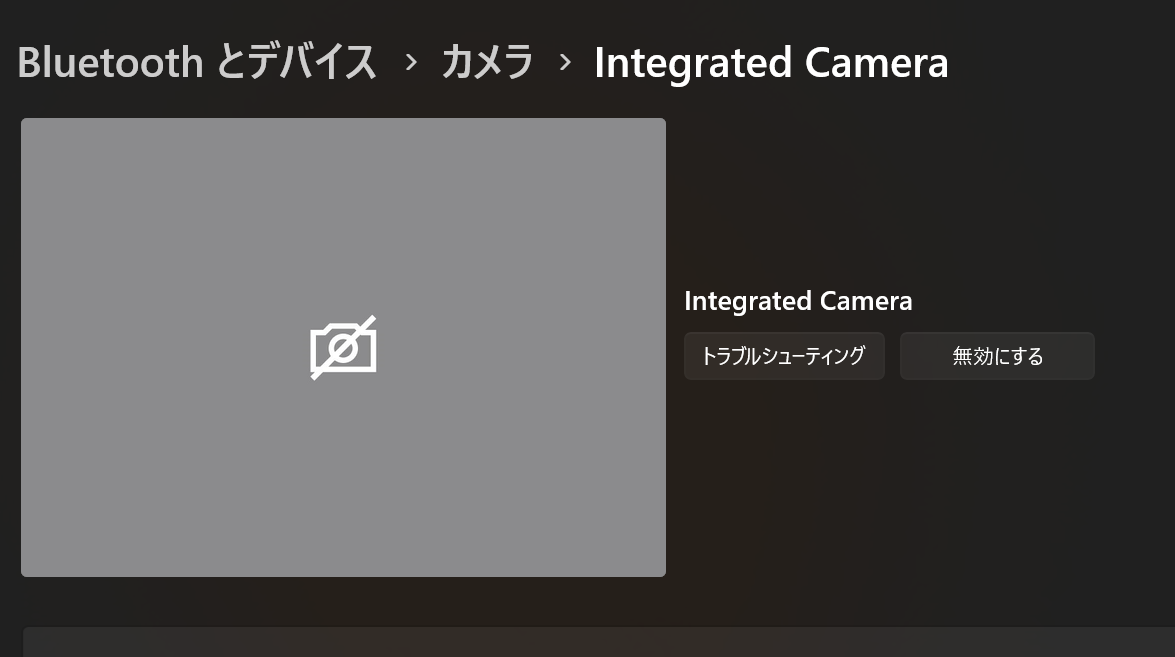Return to camera list via カメラ breadcrumb
The image size is (1175, 657).
coord(487,62)
